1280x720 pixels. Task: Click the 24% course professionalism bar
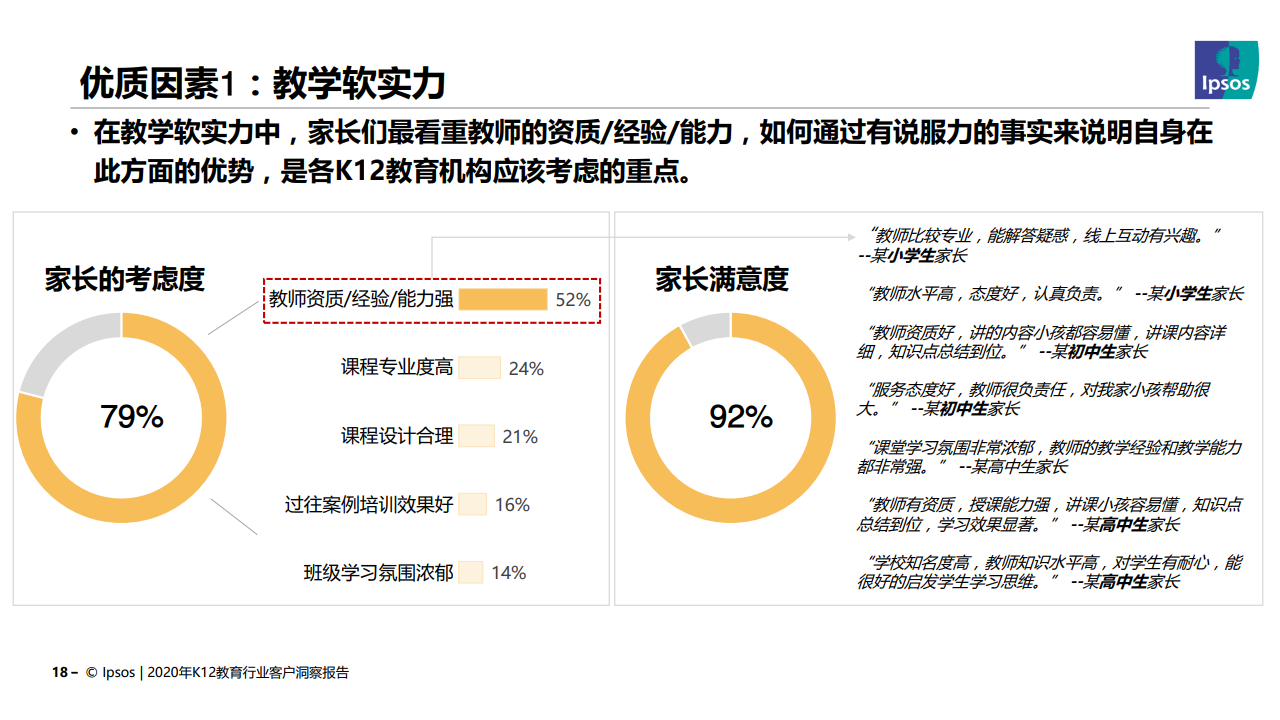click(479, 368)
